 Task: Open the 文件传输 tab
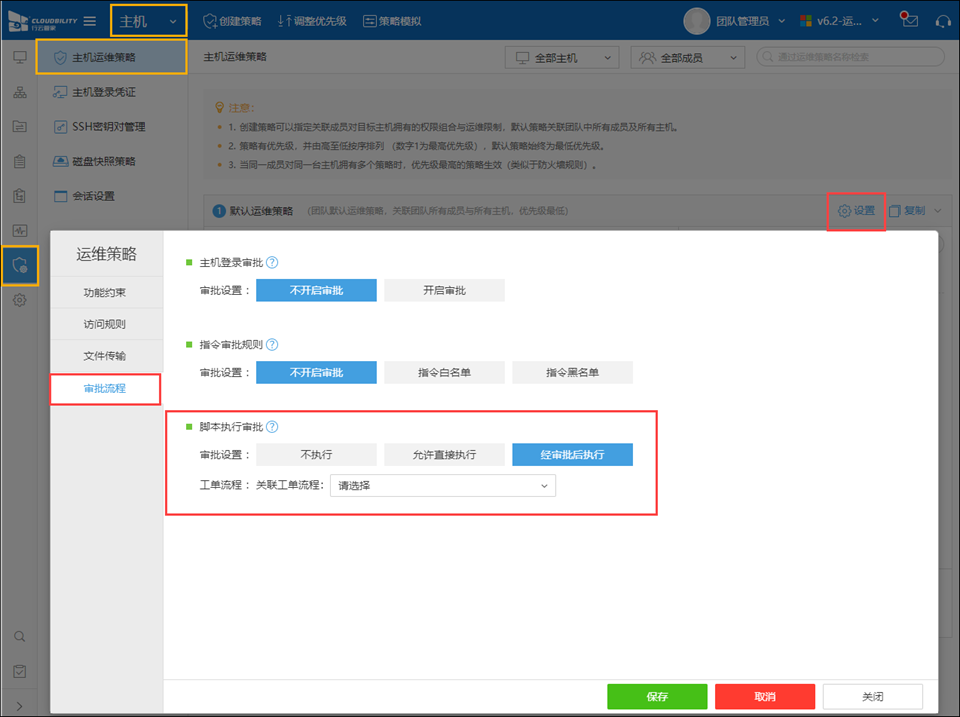(x=105, y=356)
